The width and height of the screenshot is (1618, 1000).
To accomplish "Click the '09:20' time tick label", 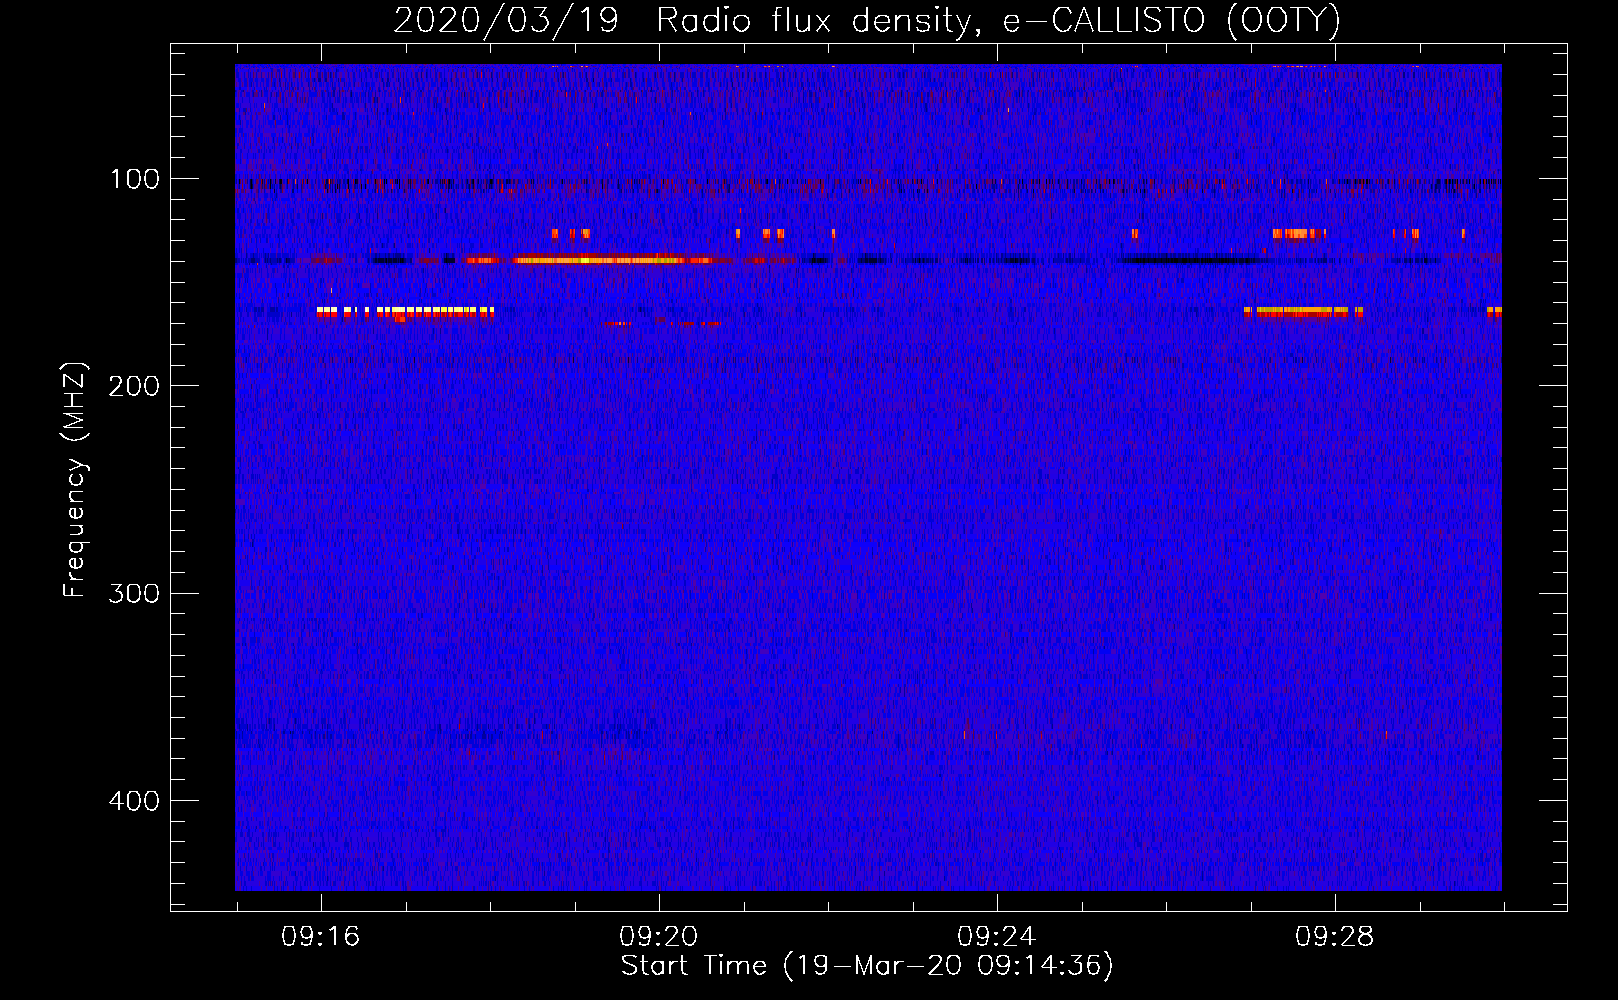I will [658, 937].
